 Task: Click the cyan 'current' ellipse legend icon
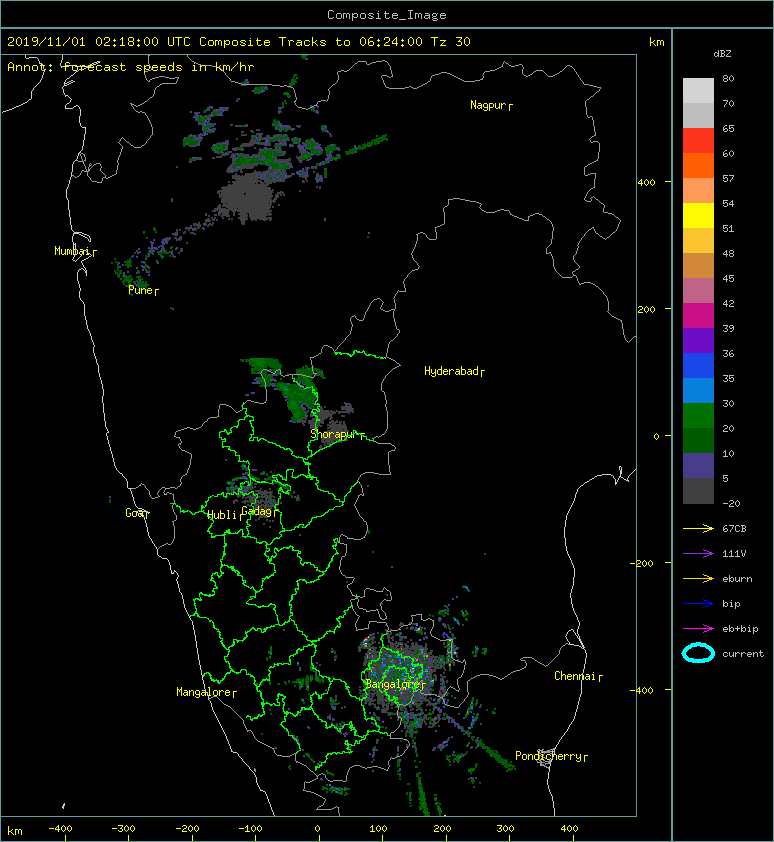click(698, 653)
